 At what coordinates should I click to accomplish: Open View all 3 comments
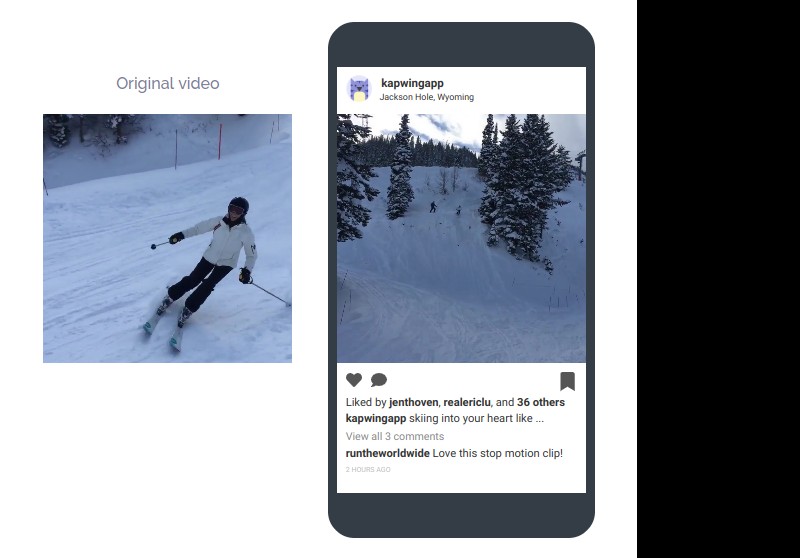pyautogui.click(x=395, y=437)
